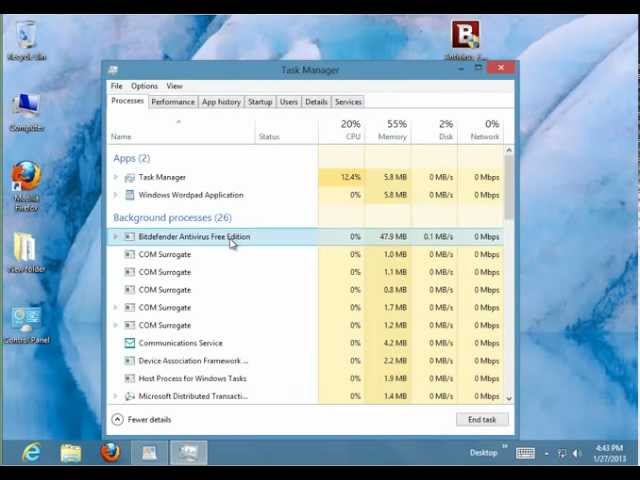
Task: Switch to the App history tab
Action: pos(221,102)
